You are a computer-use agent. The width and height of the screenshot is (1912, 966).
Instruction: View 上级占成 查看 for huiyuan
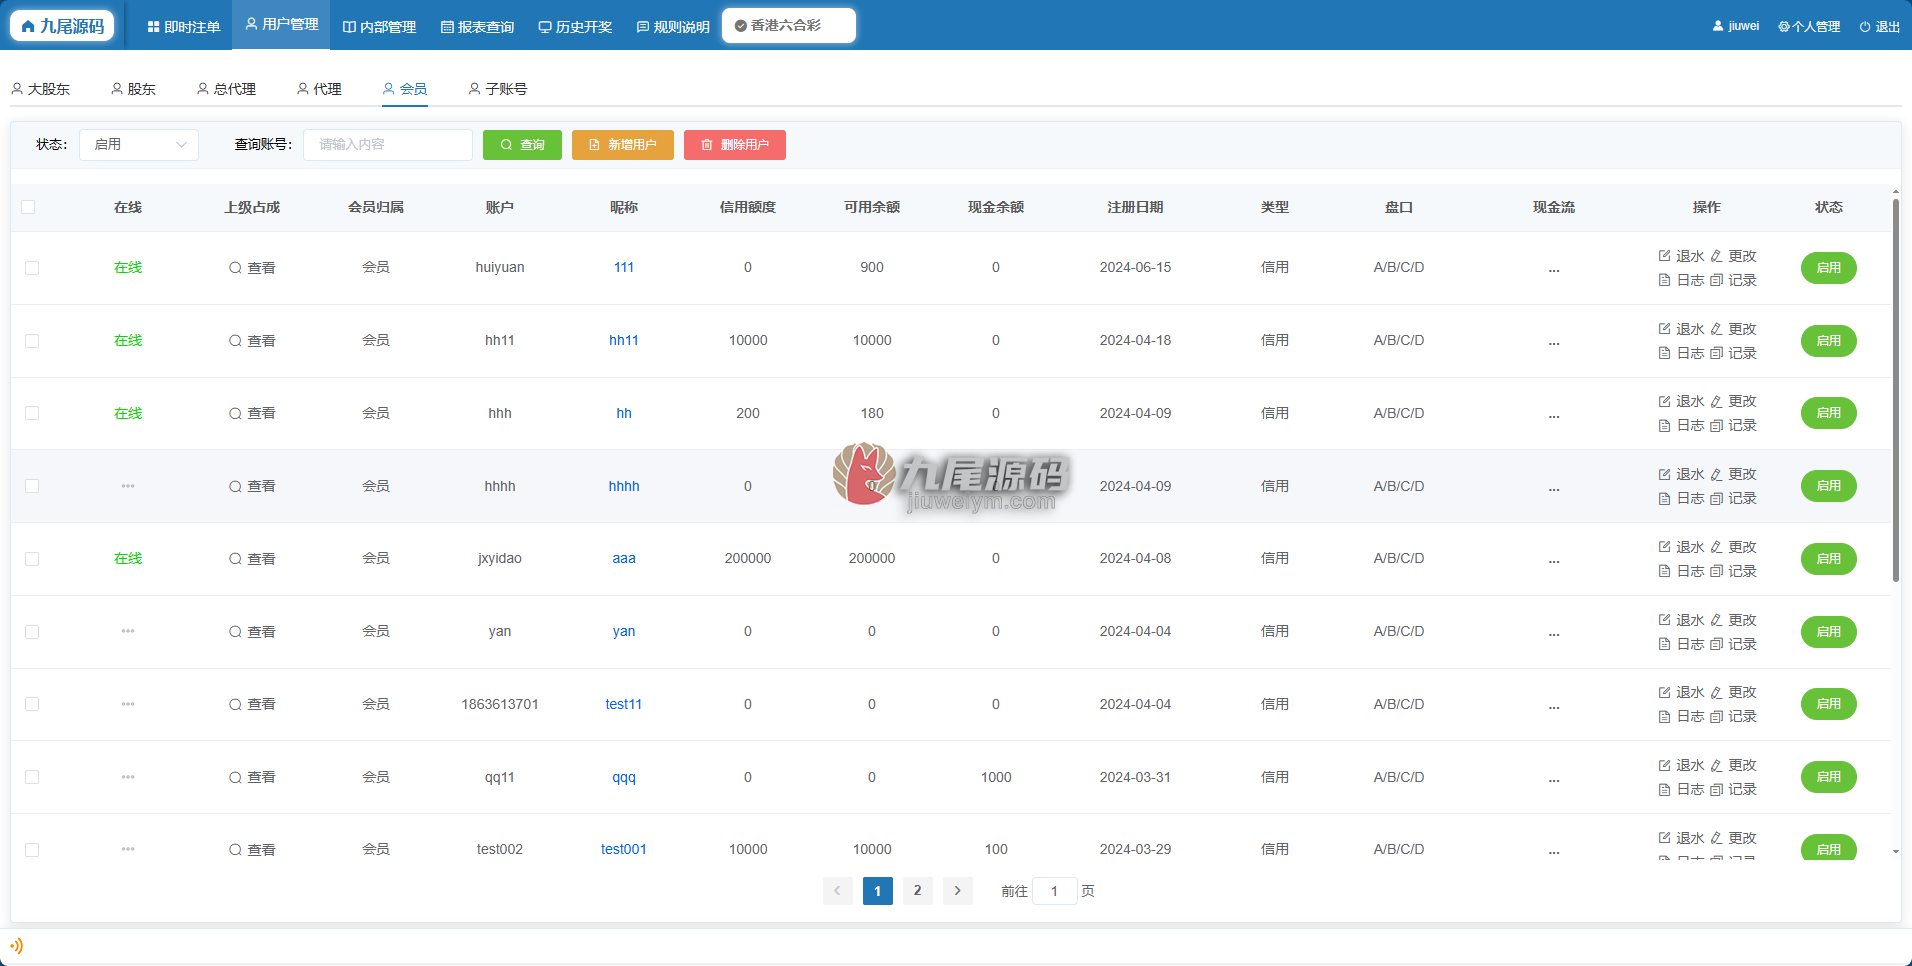click(252, 268)
